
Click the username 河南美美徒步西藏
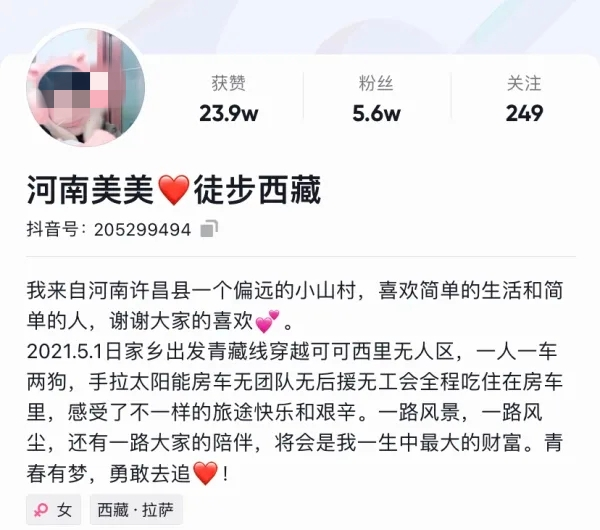tap(174, 190)
